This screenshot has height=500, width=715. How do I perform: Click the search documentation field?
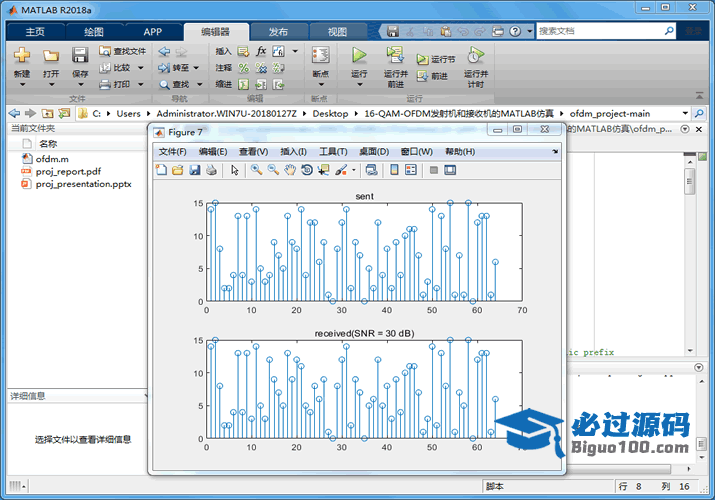pos(600,31)
